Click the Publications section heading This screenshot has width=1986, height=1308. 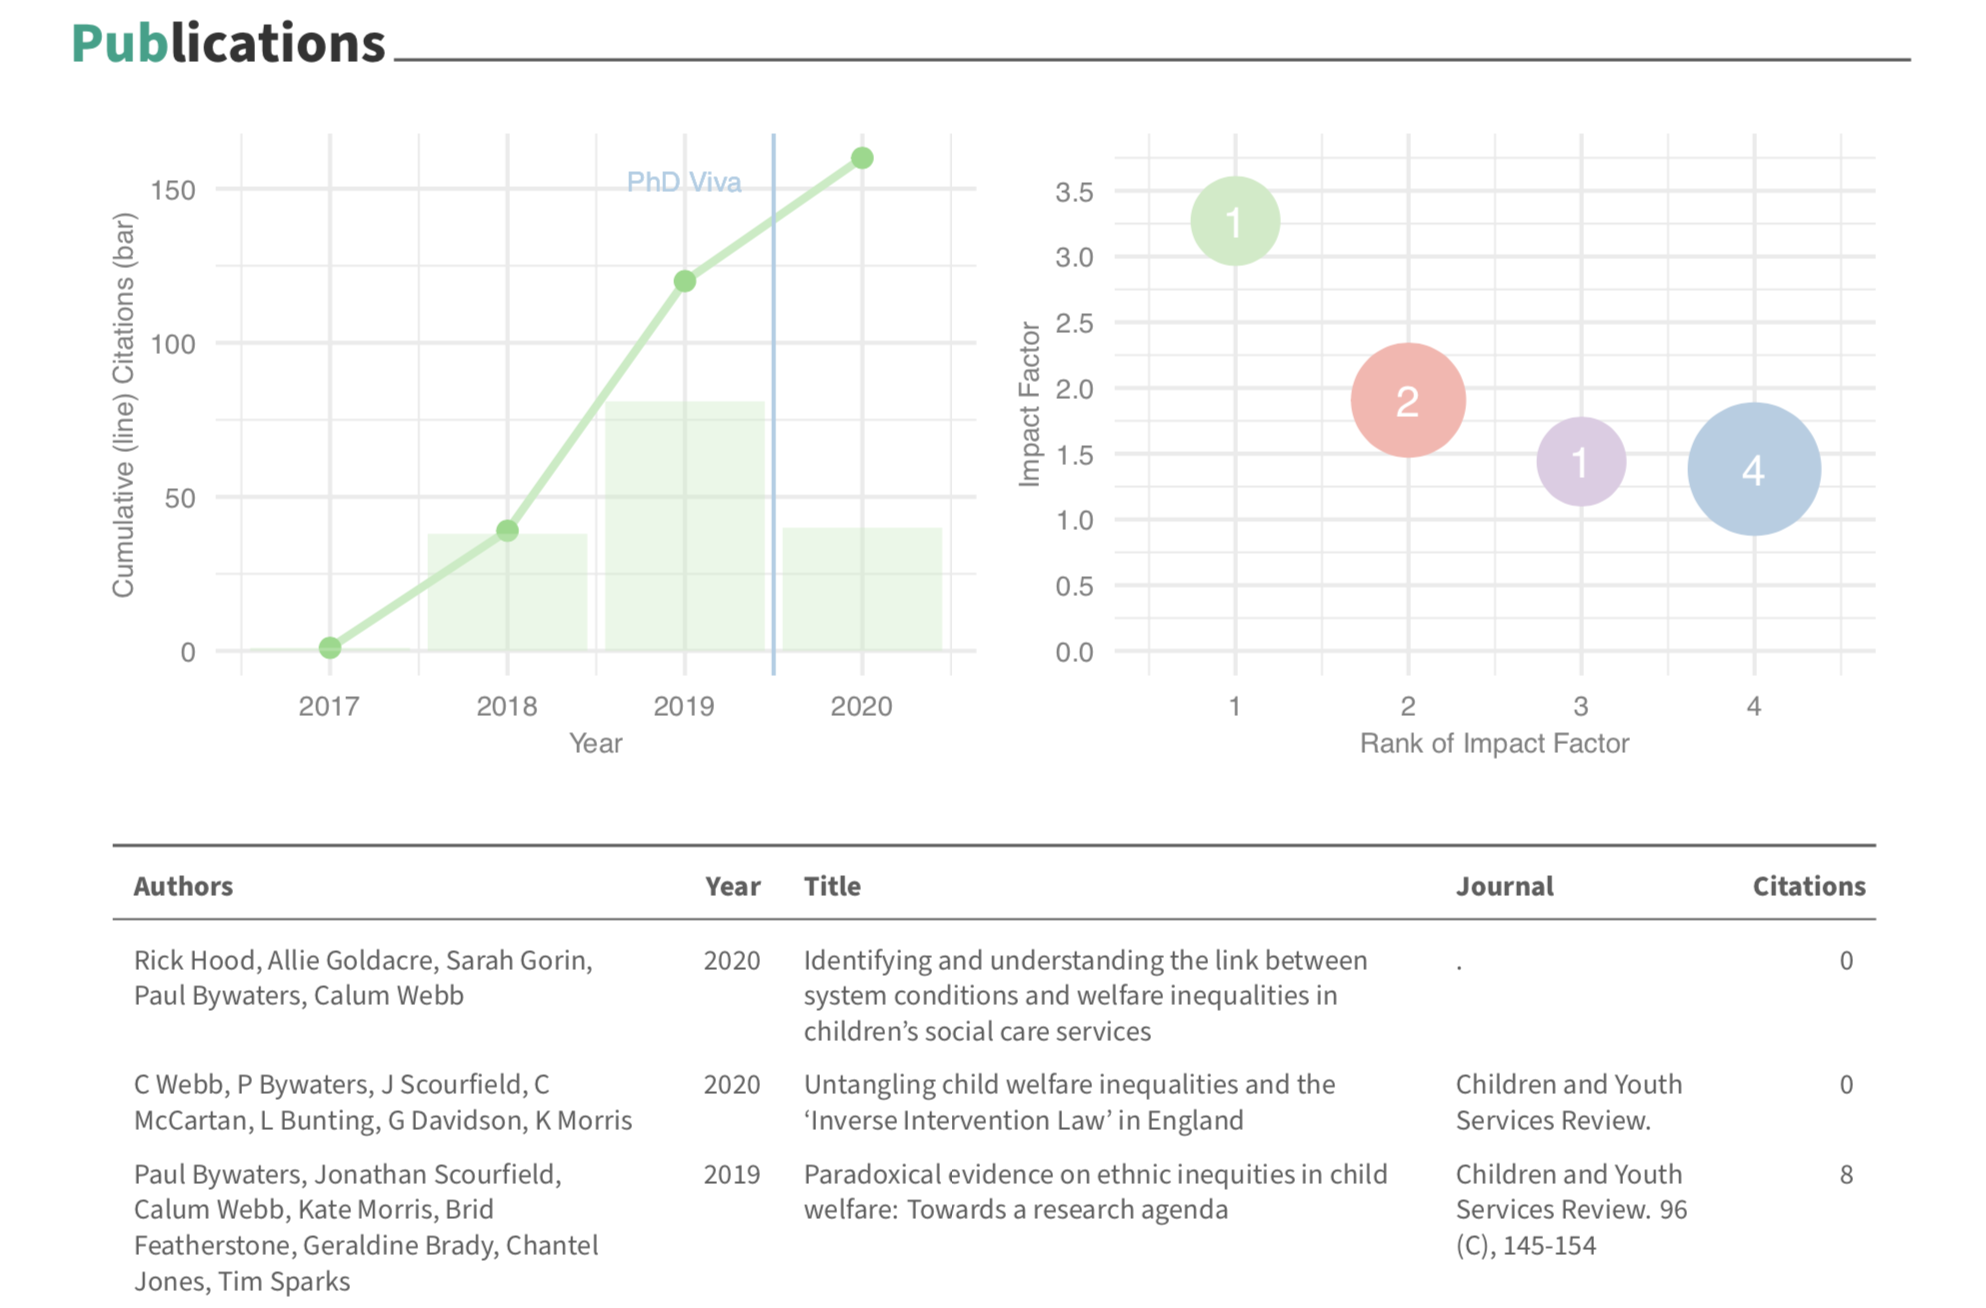228,44
